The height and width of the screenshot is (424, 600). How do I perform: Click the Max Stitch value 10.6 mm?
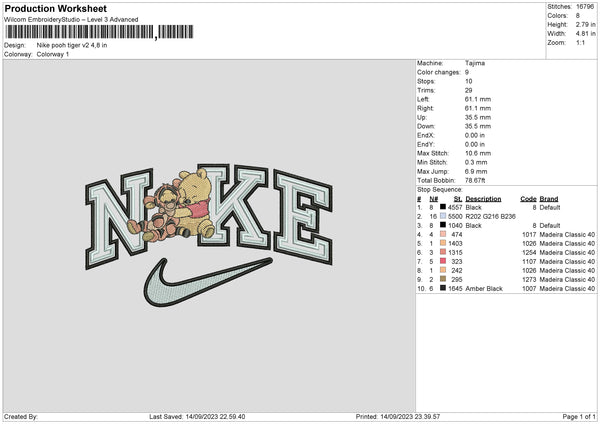pos(478,153)
